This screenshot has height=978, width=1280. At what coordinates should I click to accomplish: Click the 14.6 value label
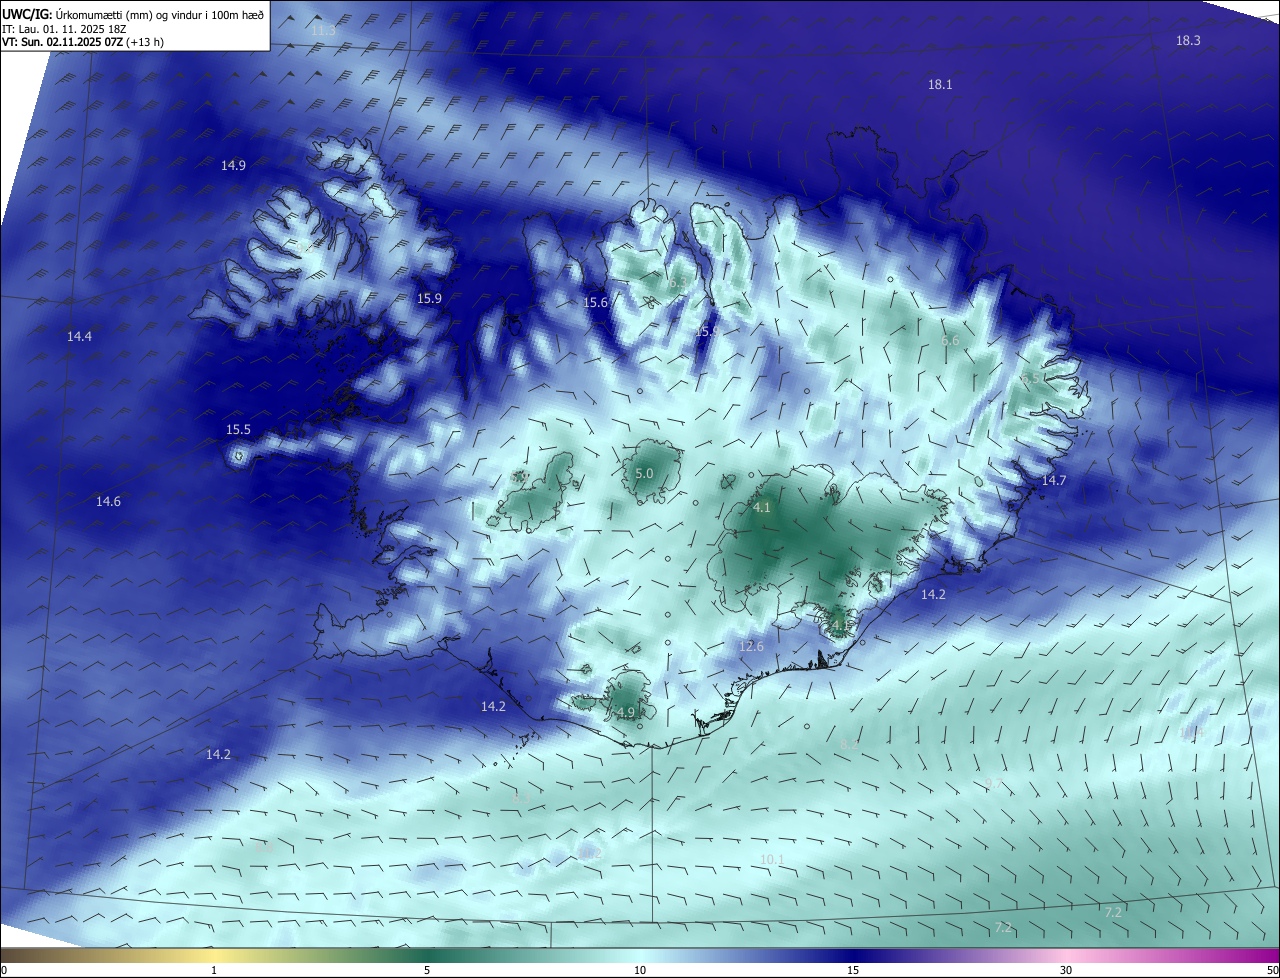(108, 502)
